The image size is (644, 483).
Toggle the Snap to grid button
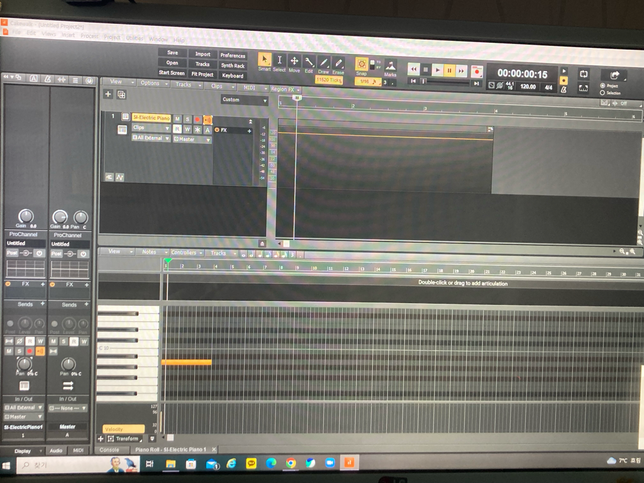tap(362, 63)
